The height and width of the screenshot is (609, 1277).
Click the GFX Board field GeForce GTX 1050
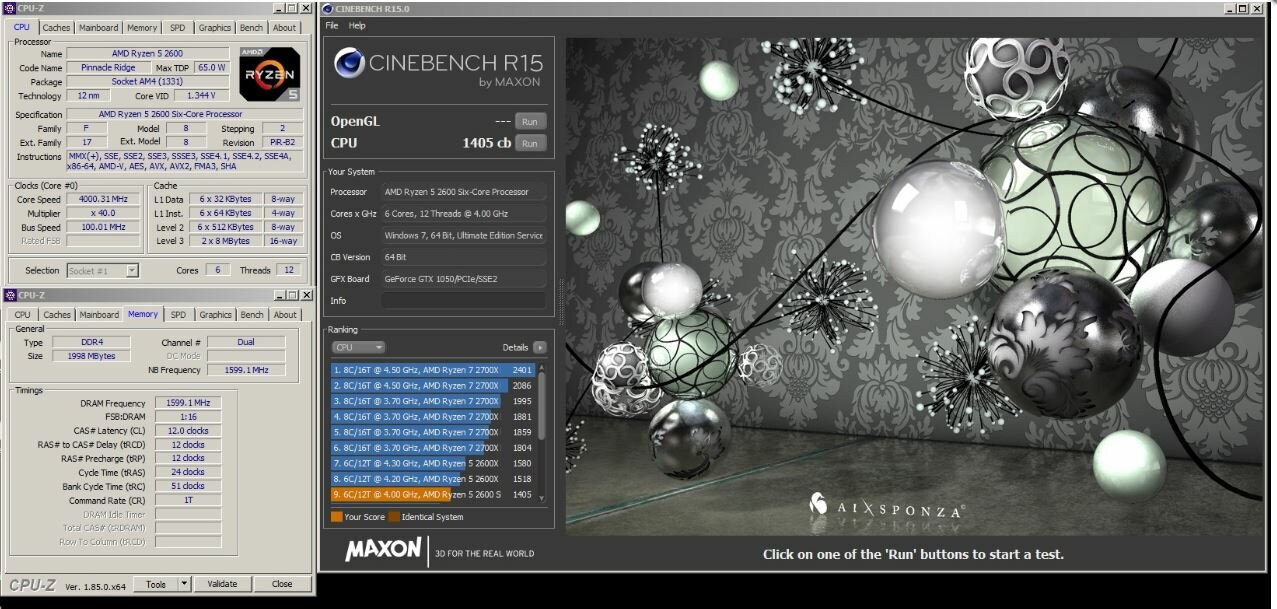(x=464, y=279)
